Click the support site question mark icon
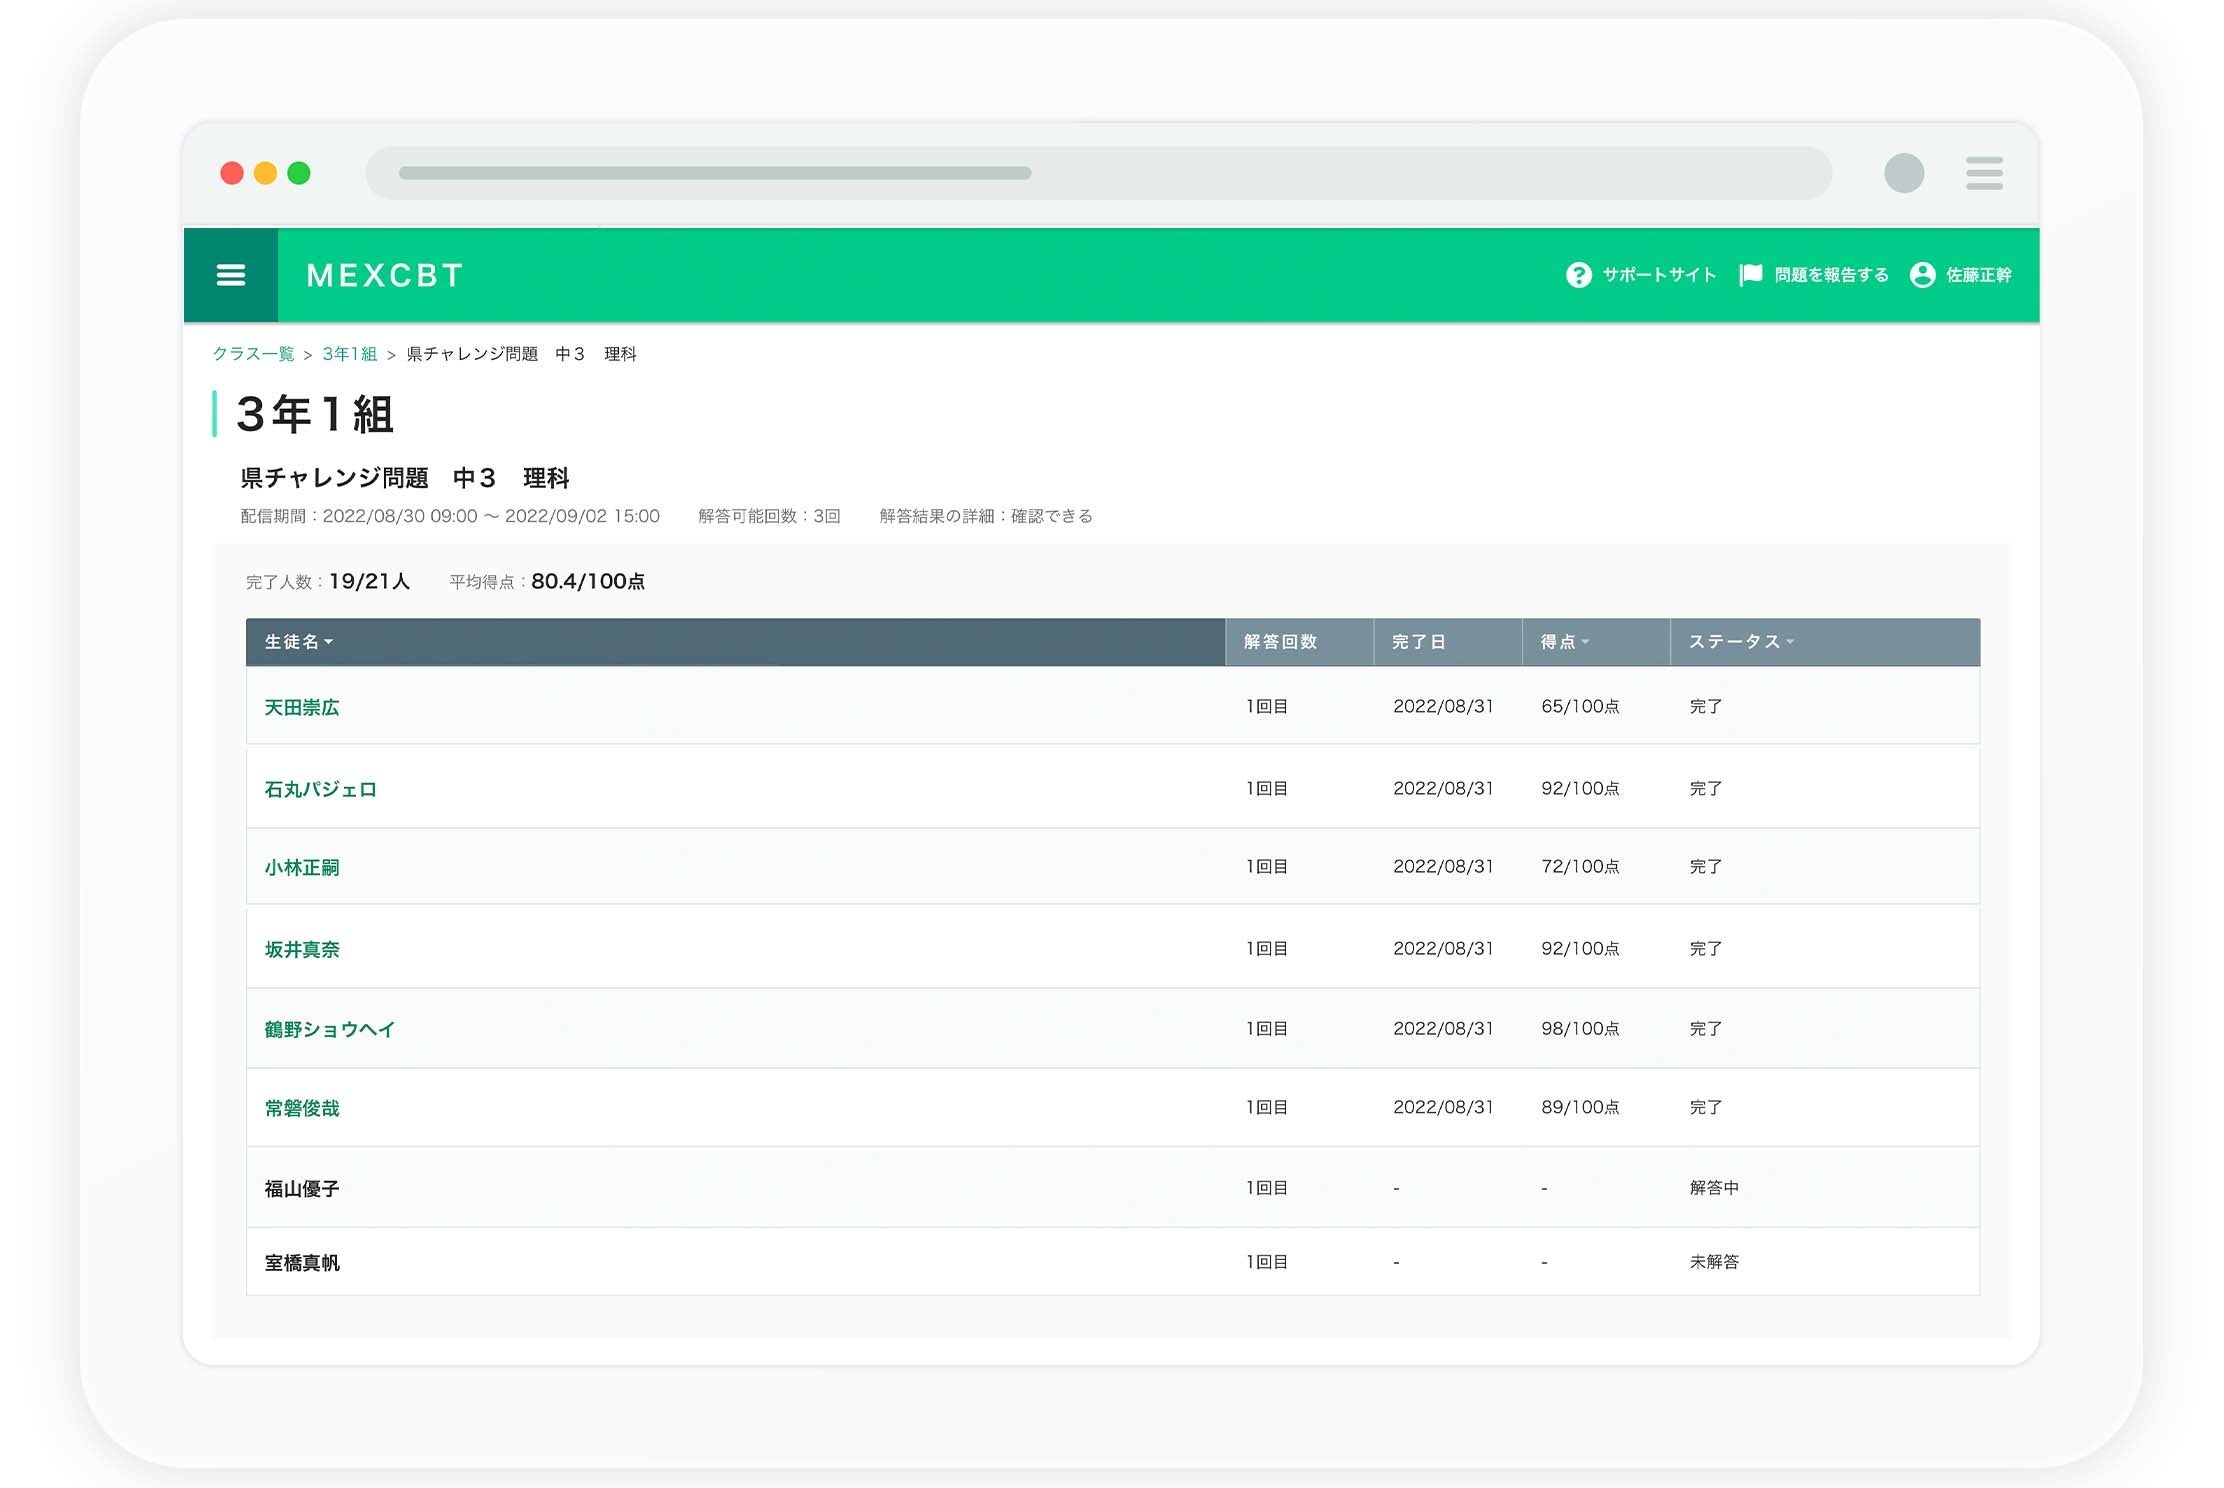 coord(1578,275)
